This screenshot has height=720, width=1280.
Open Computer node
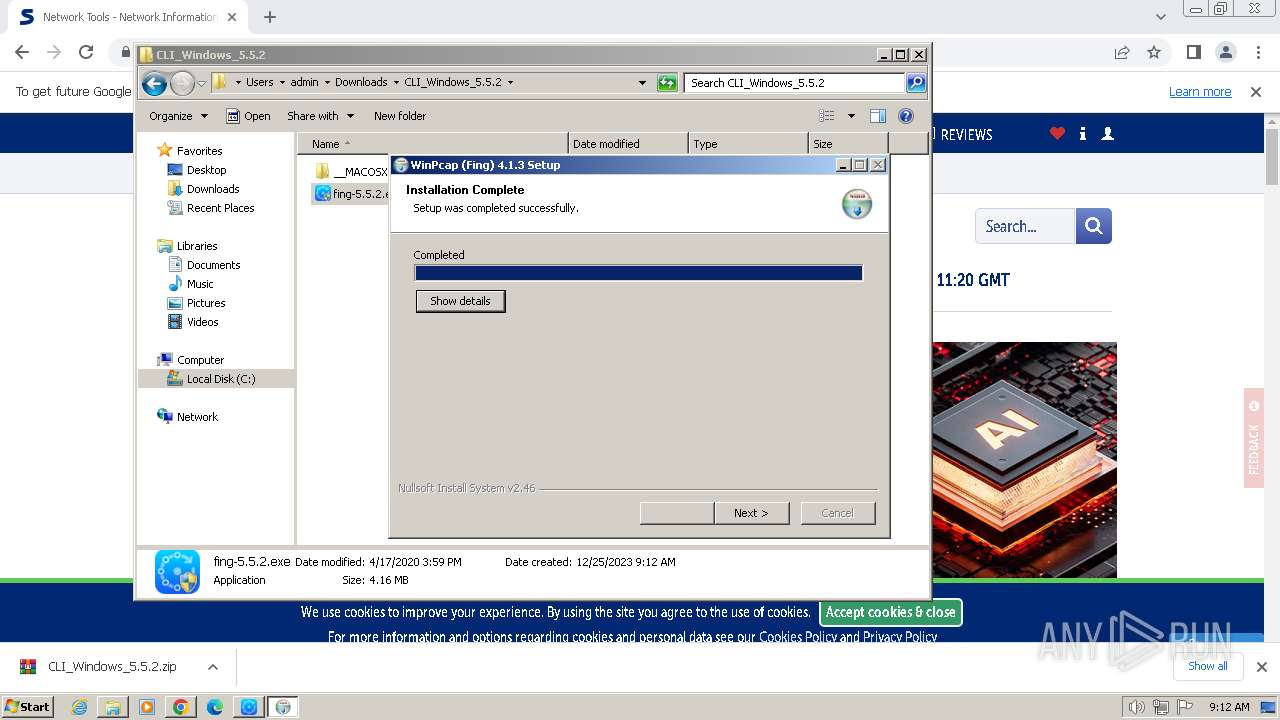click(x=200, y=360)
